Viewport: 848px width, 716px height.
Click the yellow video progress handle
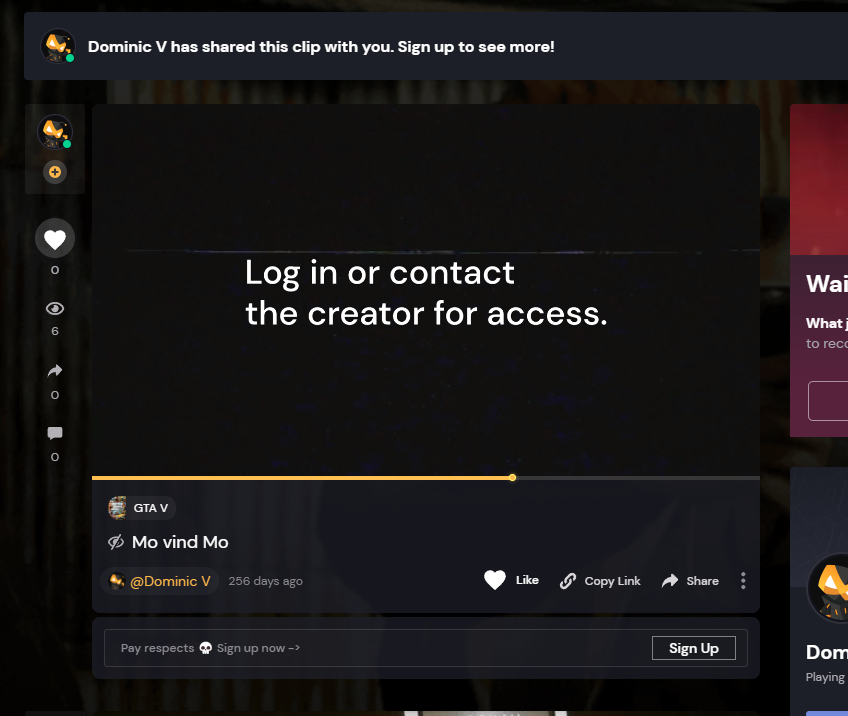click(x=512, y=478)
